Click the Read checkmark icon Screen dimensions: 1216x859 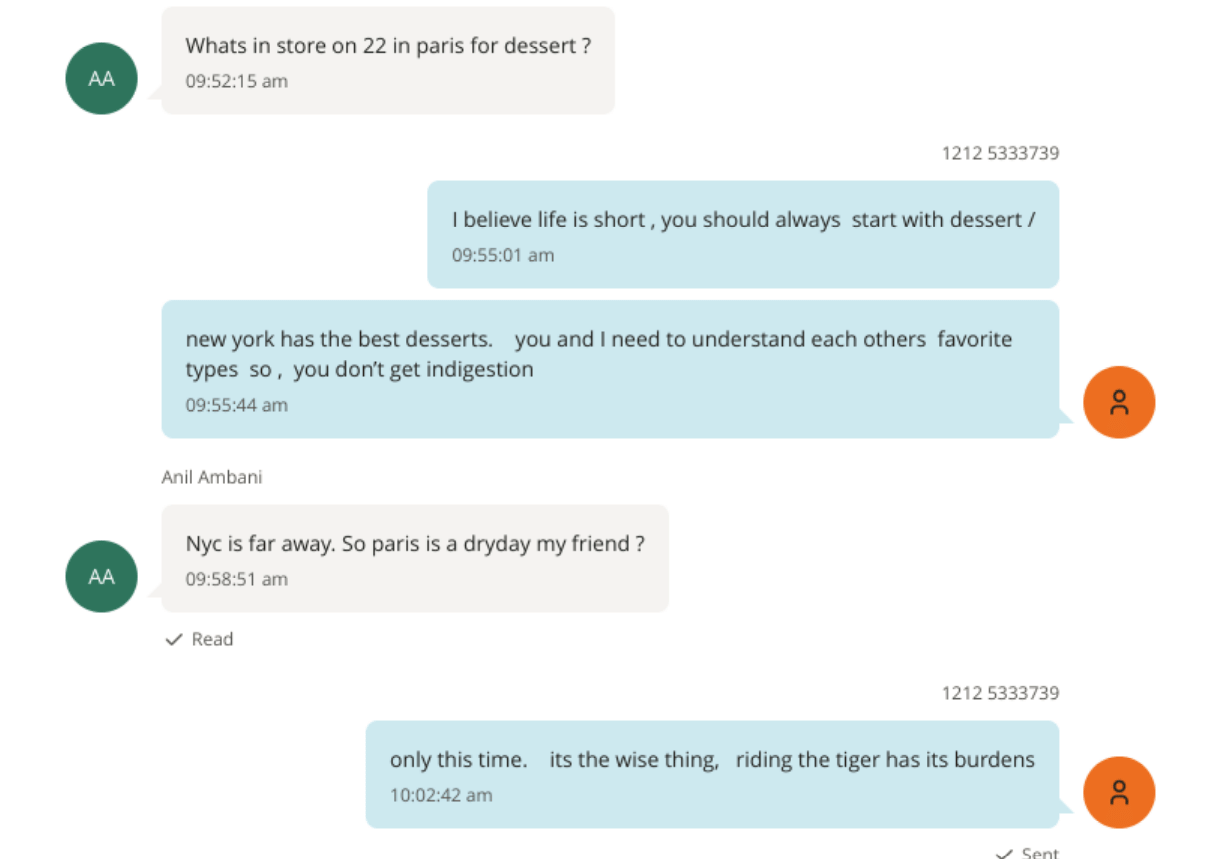[x=174, y=638]
